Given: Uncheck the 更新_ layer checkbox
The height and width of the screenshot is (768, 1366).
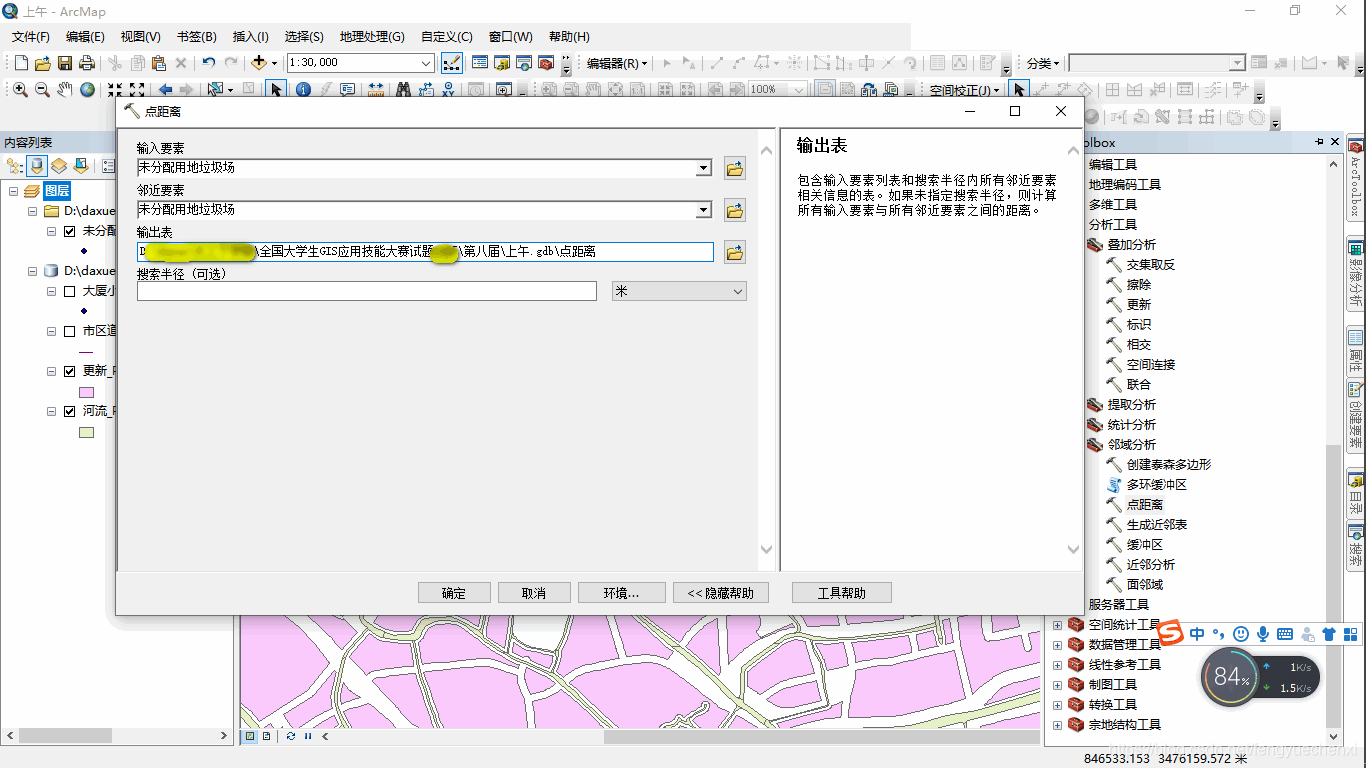Looking at the screenshot, I should pos(69,371).
